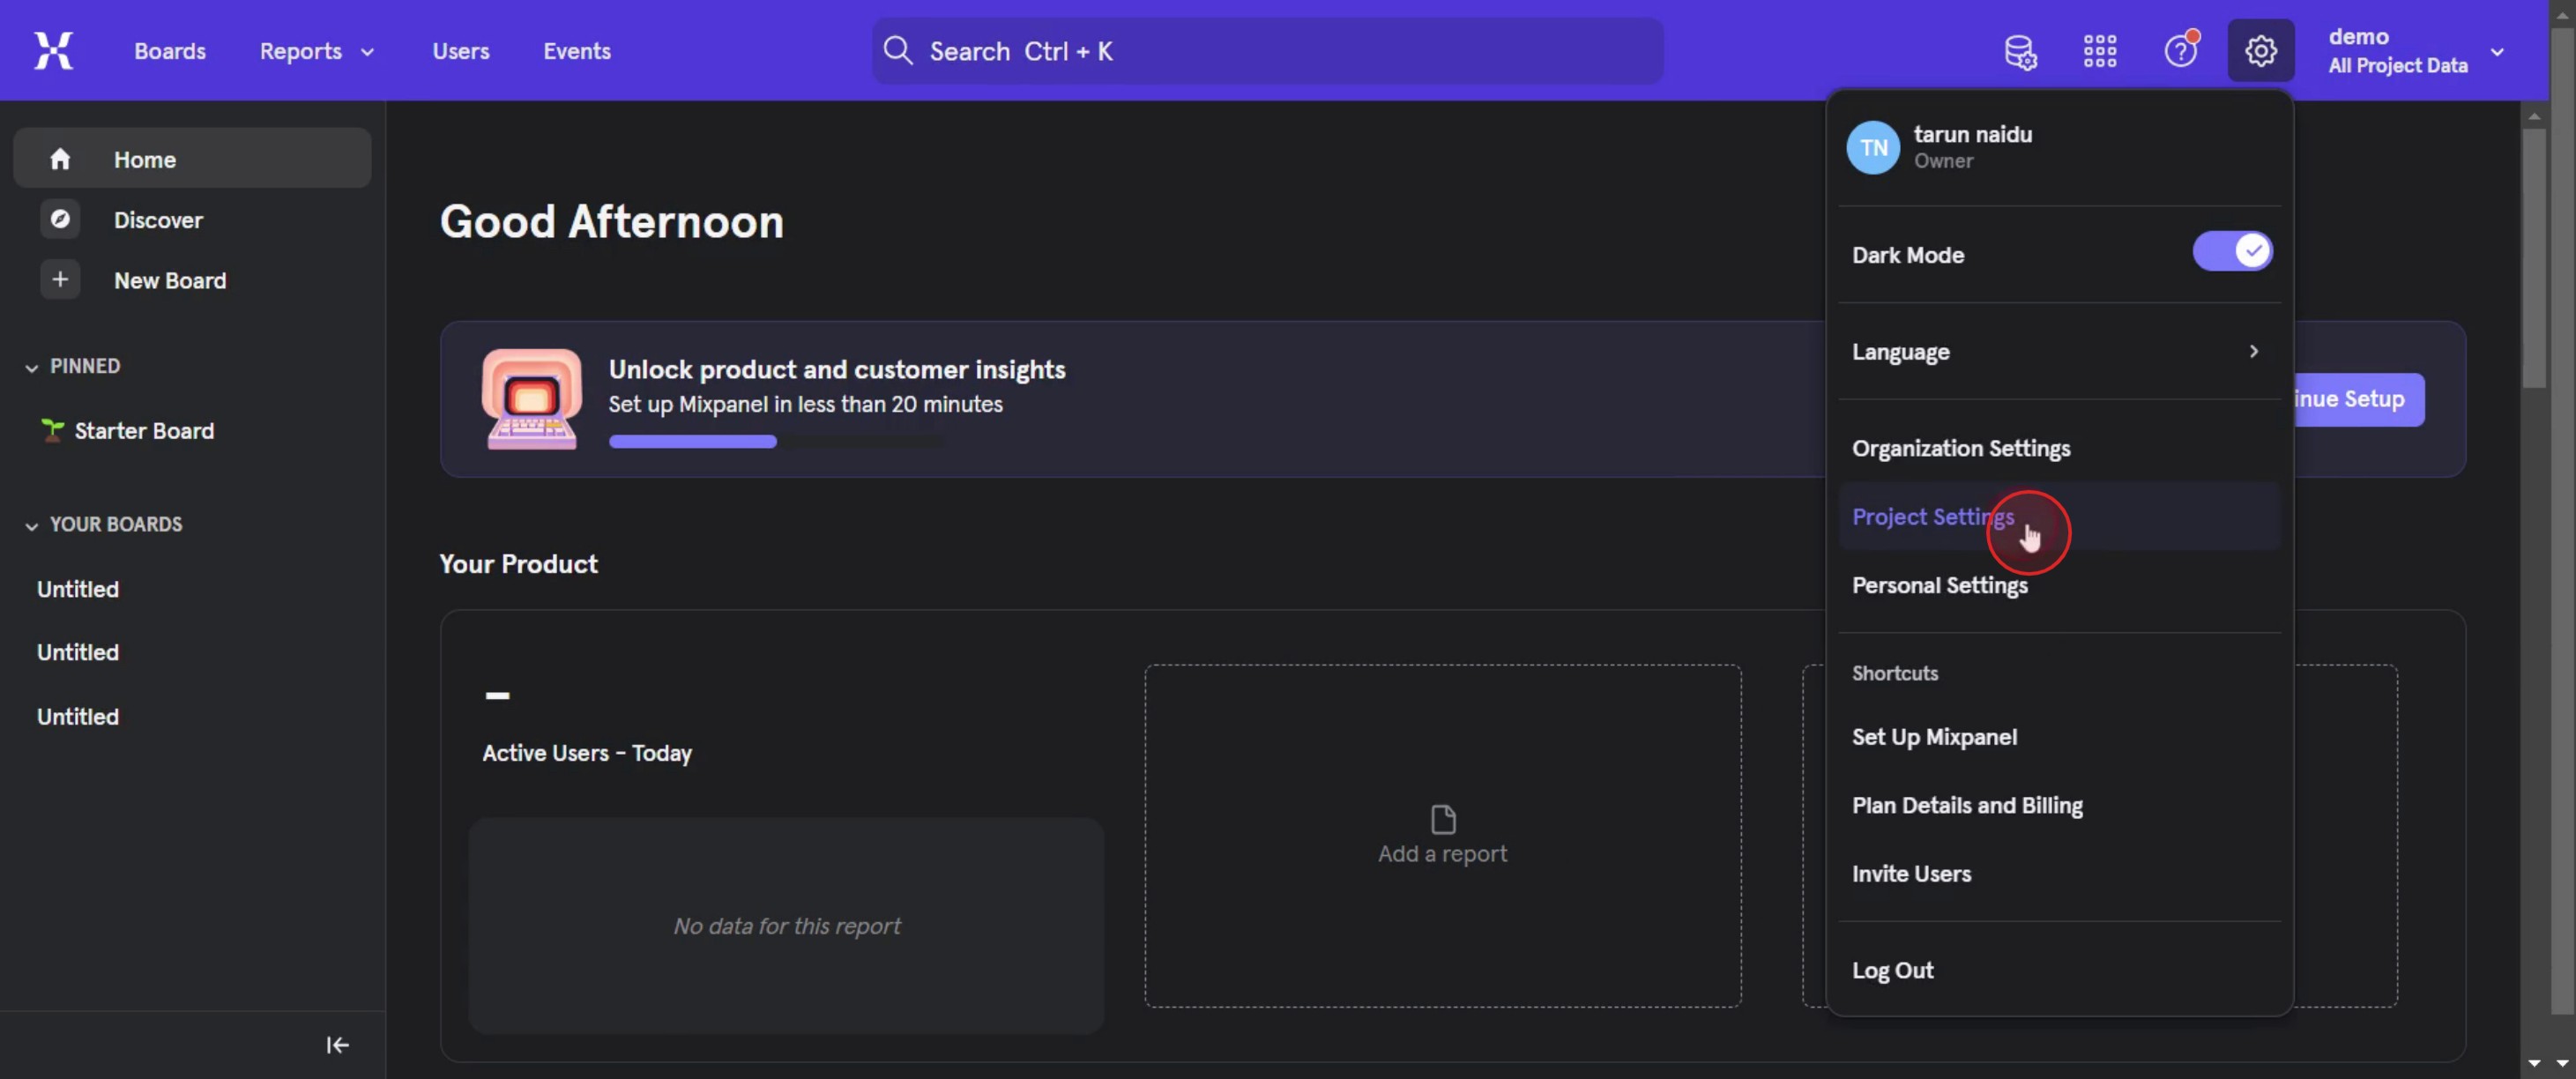Click Log Out

1892,970
